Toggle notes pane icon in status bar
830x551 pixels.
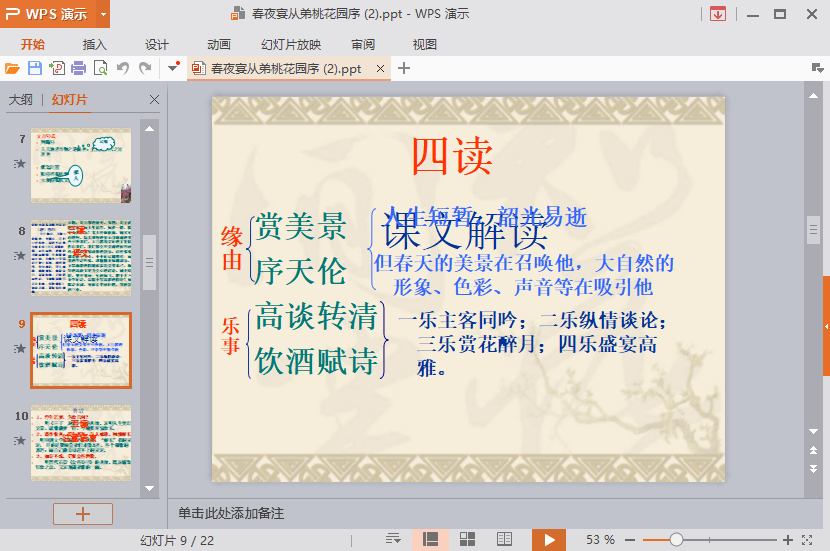click(x=393, y=539)
